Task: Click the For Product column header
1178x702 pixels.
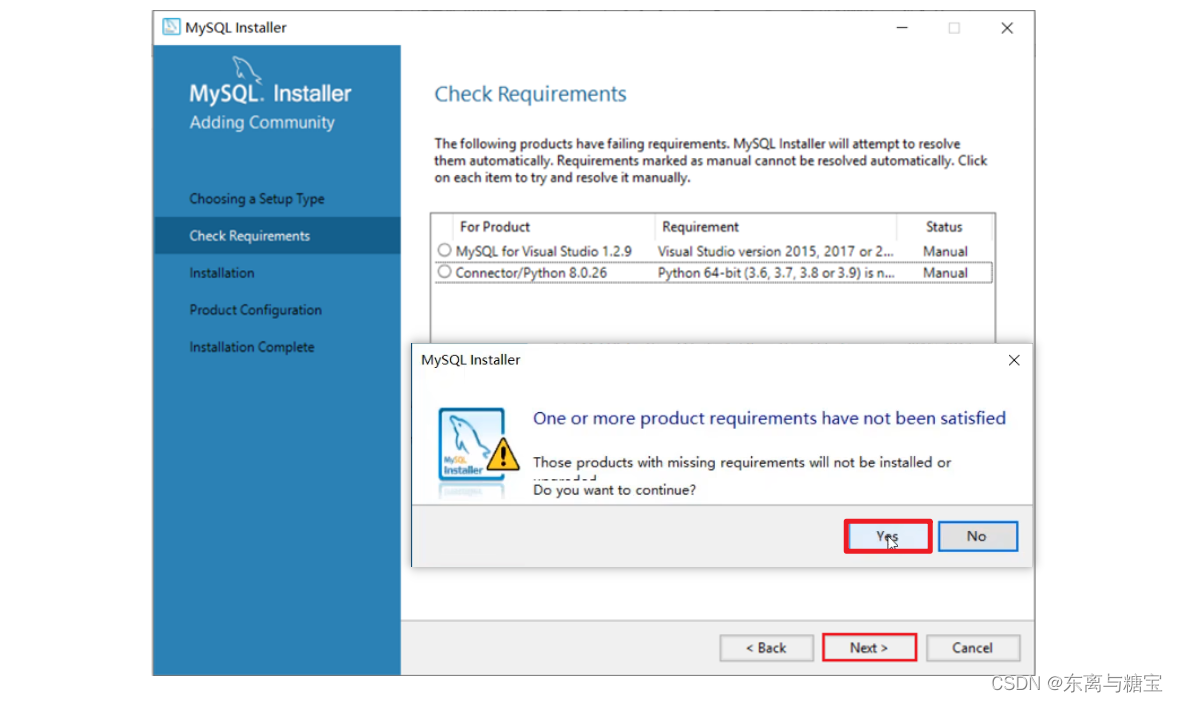Action: 495,227
